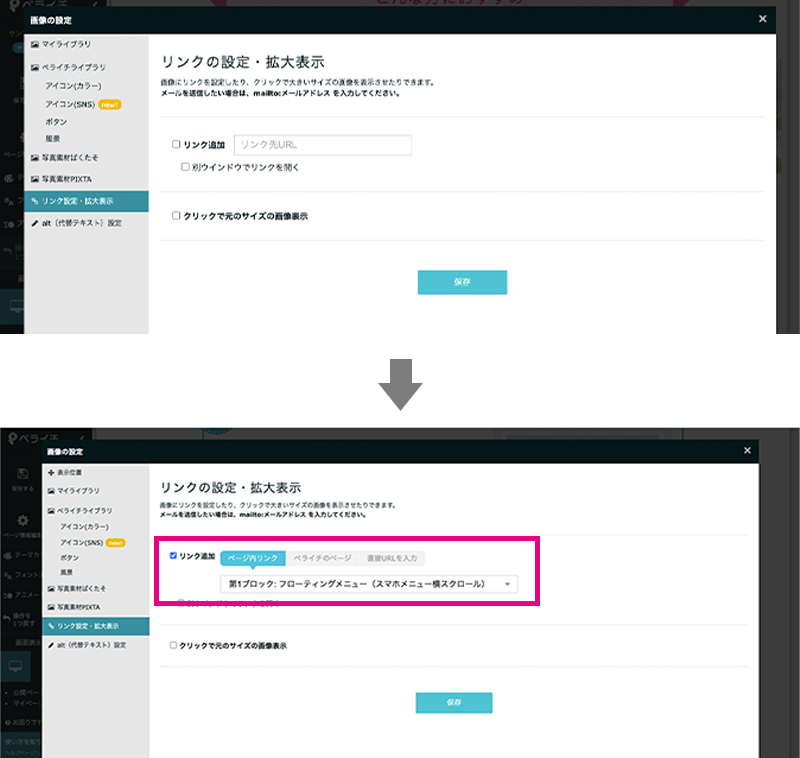Click the pencil icon for alt(代替テキスト)設定 in the URL-field dialog
This screenshot has width=800, height=758.
click(x=36, y=223)
